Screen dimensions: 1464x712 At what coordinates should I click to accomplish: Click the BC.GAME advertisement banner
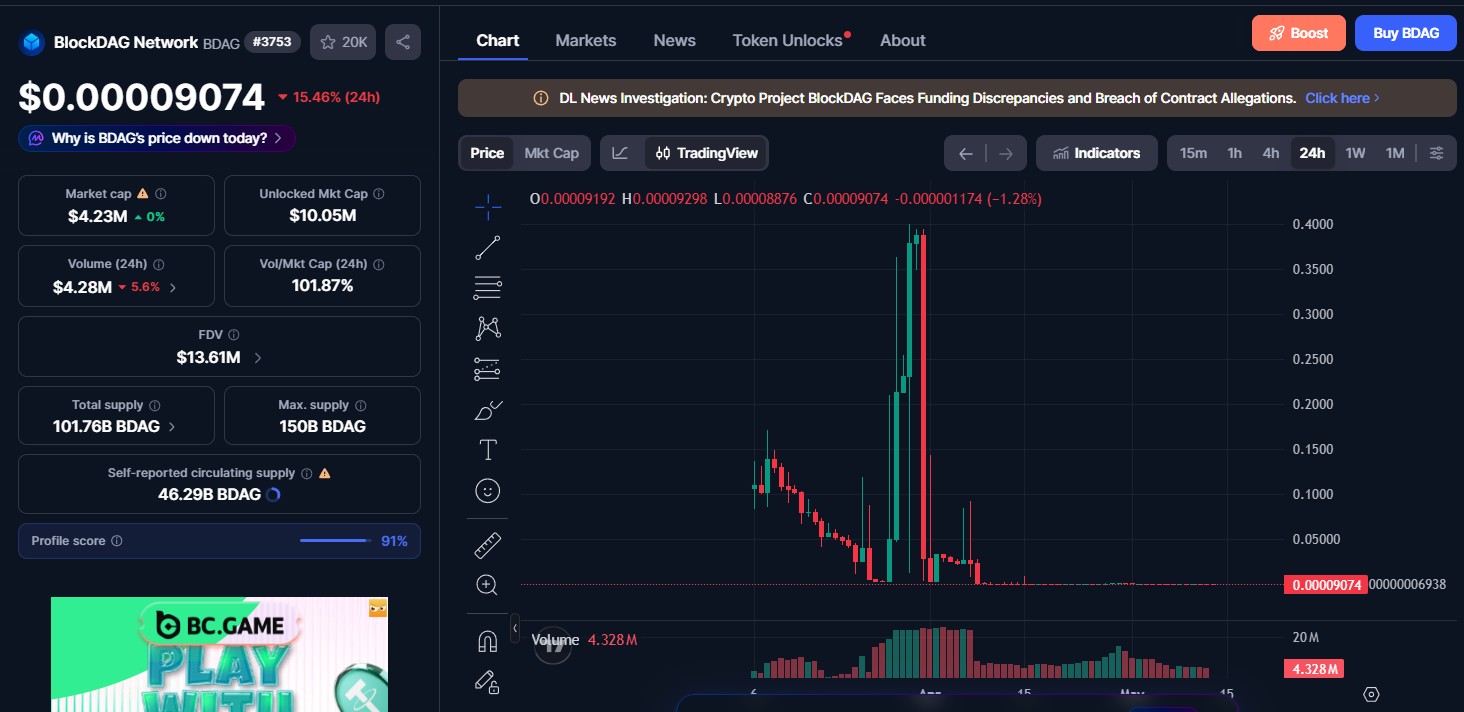[219, 654]
